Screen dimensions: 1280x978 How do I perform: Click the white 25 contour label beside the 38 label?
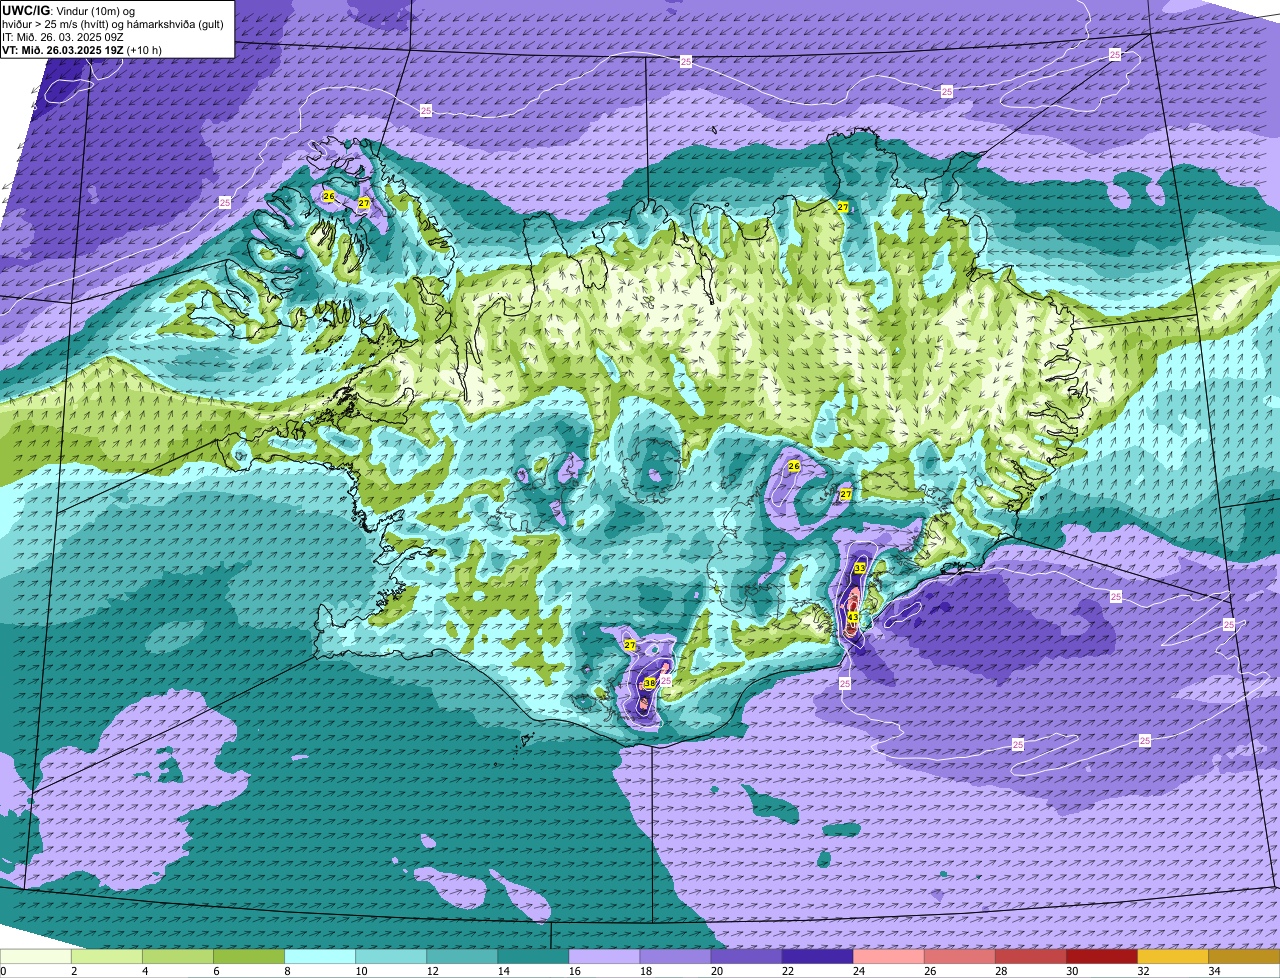coord(666,680)
